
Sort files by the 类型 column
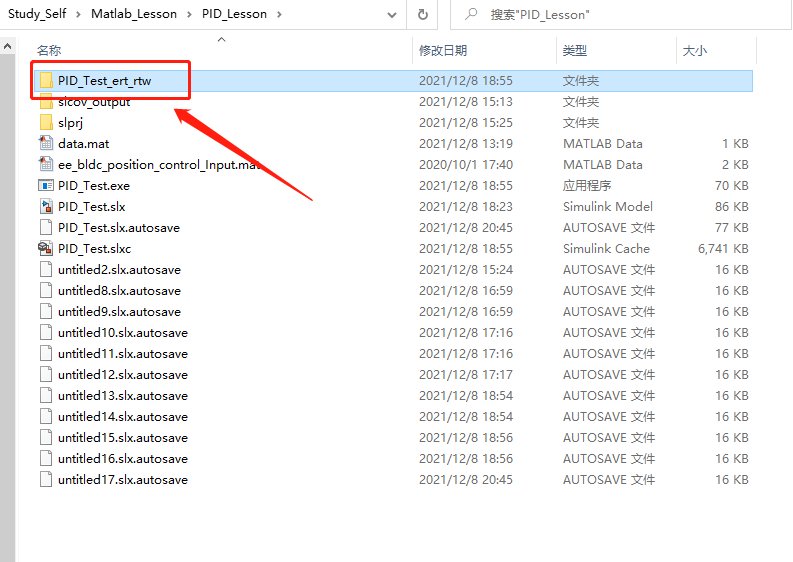point(575,51)
